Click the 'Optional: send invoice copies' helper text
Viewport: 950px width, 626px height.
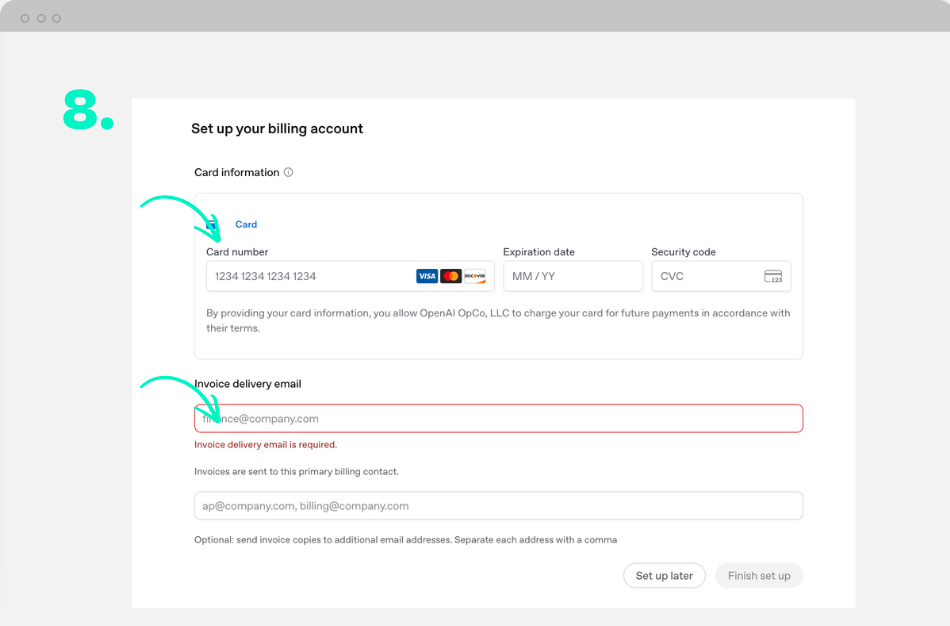pos(405,539)
